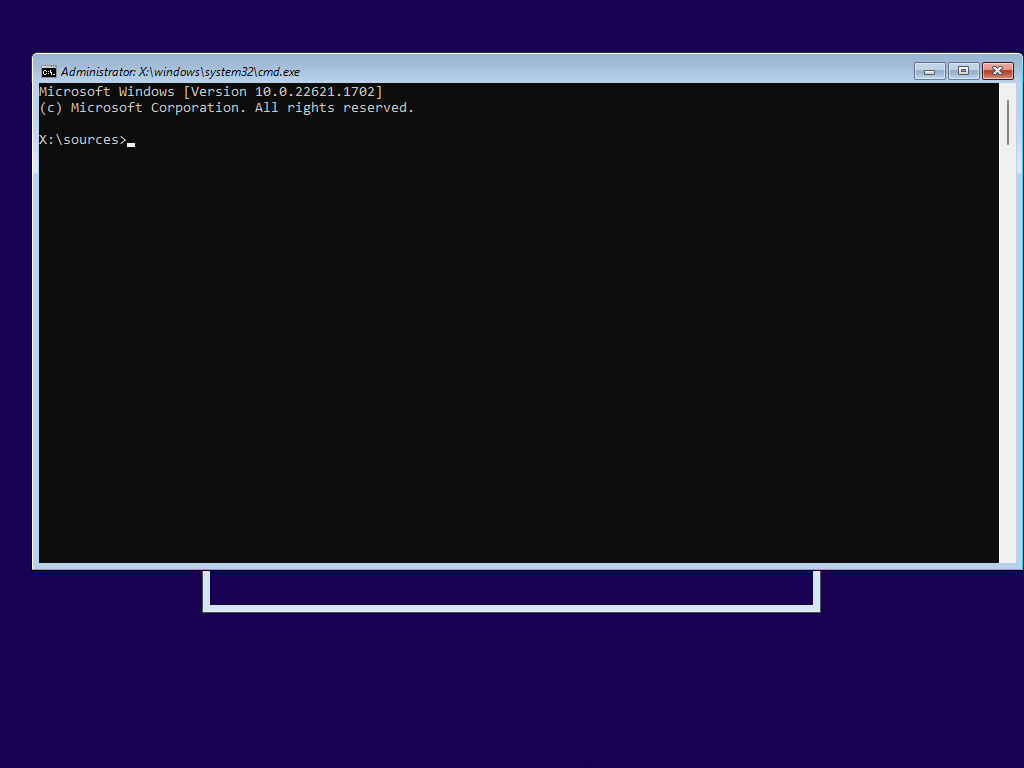The image size is (1024, 768).
Task: Click the X:\sources> prompt line
Action: click(85, 139)
